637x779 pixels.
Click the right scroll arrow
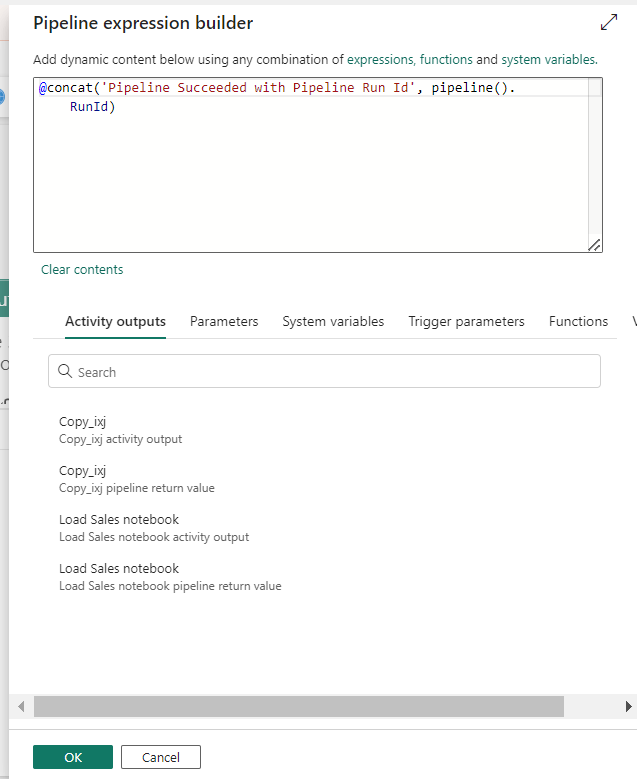coord(628,706)
